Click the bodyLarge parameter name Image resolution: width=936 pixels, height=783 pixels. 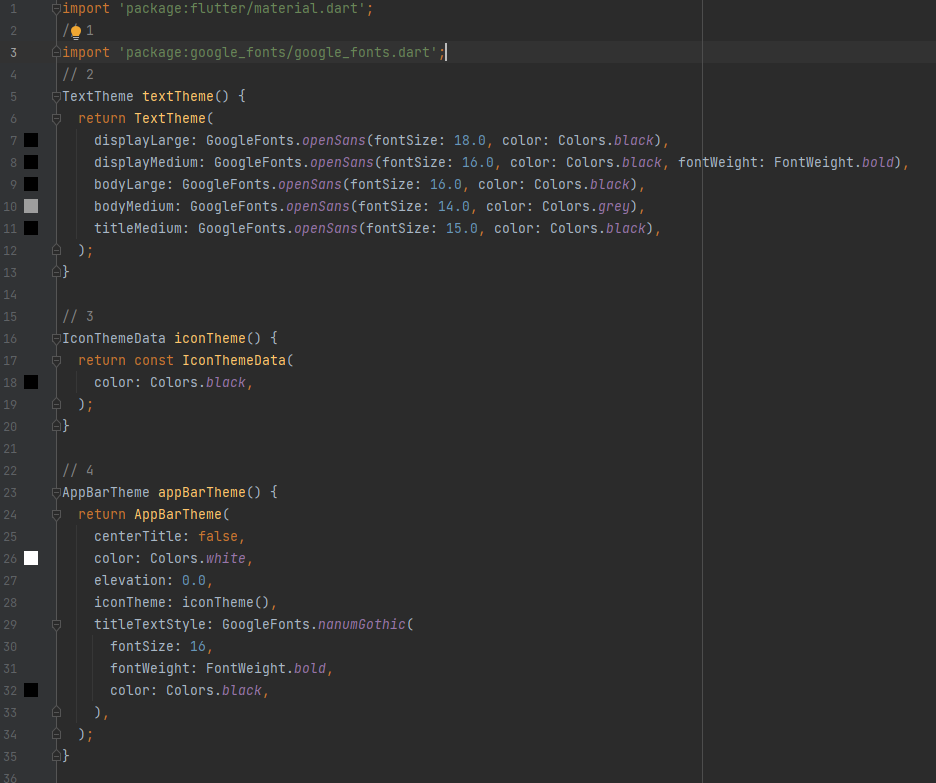click(x=130, y=184)
